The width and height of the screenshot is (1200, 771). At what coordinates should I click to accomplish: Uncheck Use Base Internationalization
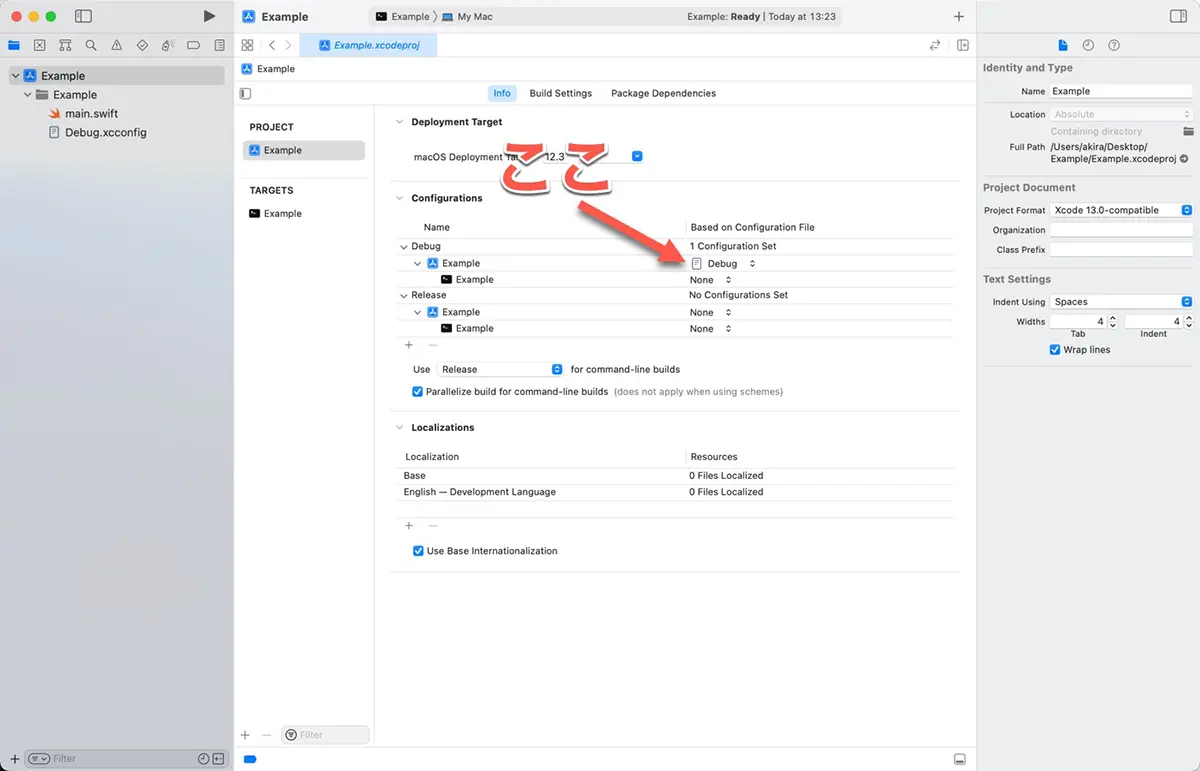tap(419, 551)
